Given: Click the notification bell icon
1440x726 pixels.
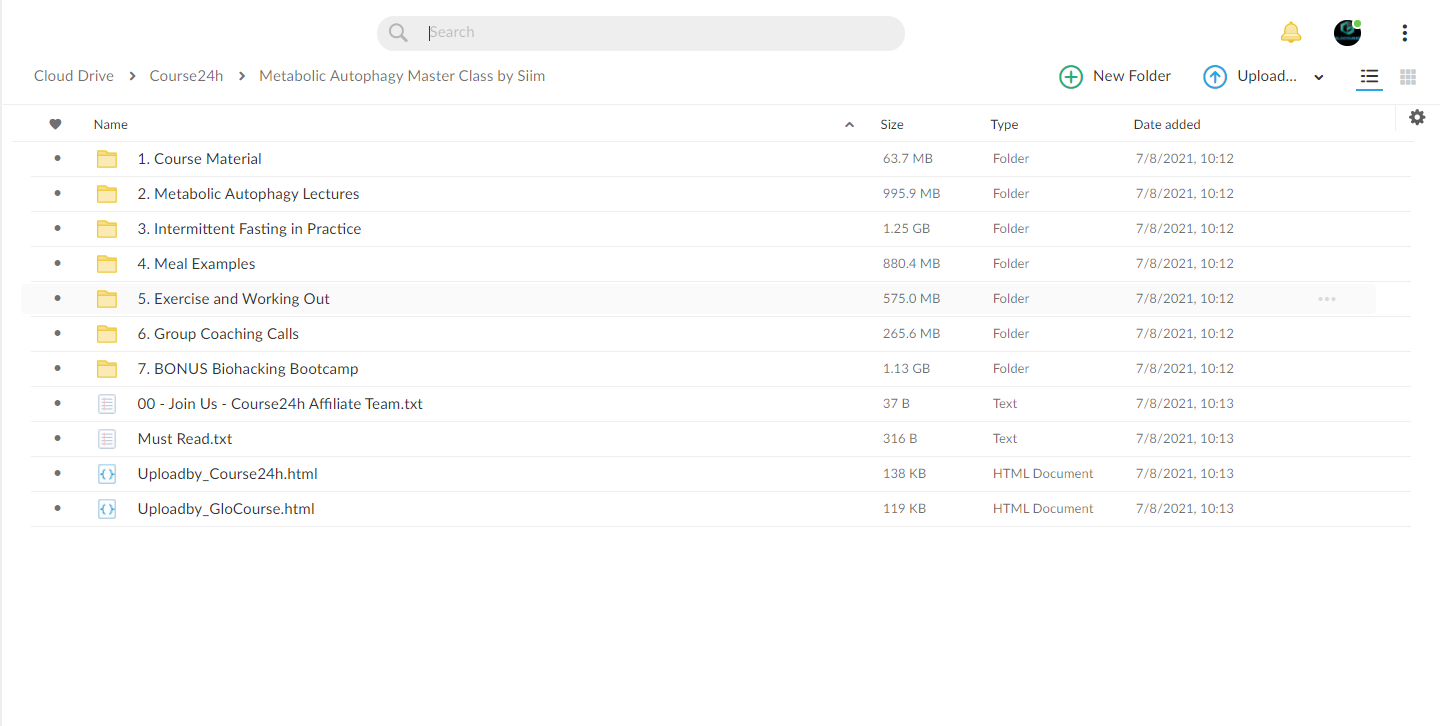Looking at the screenshot, I should coord(1291,33).
